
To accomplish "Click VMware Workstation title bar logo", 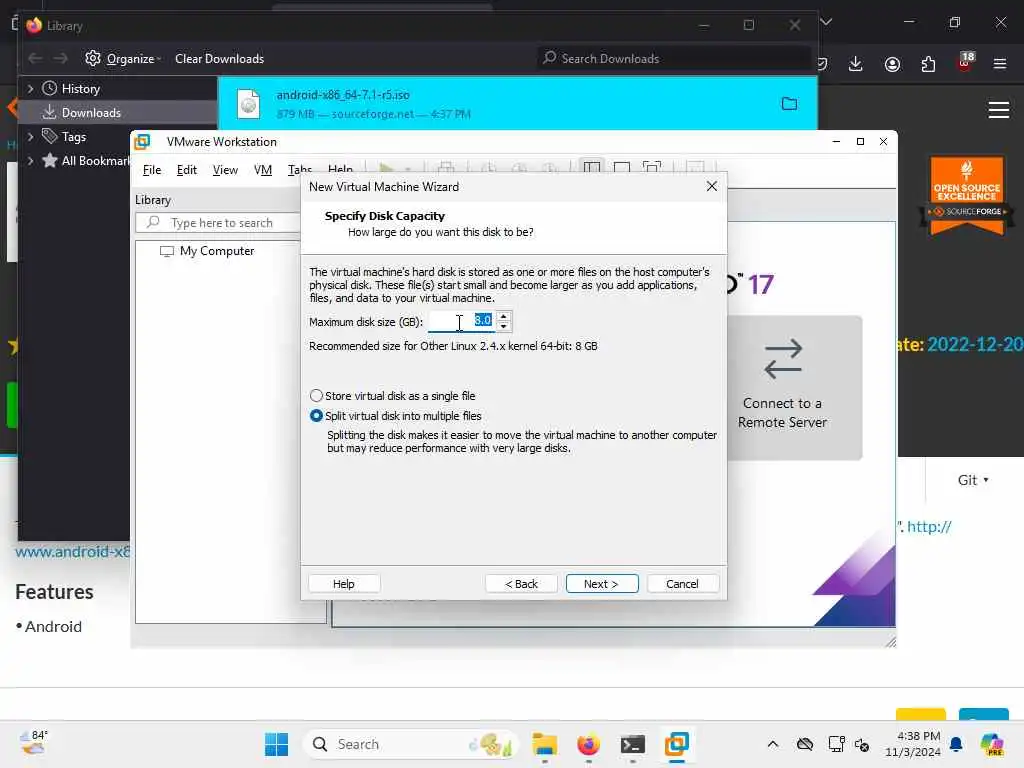I will 142,142.
